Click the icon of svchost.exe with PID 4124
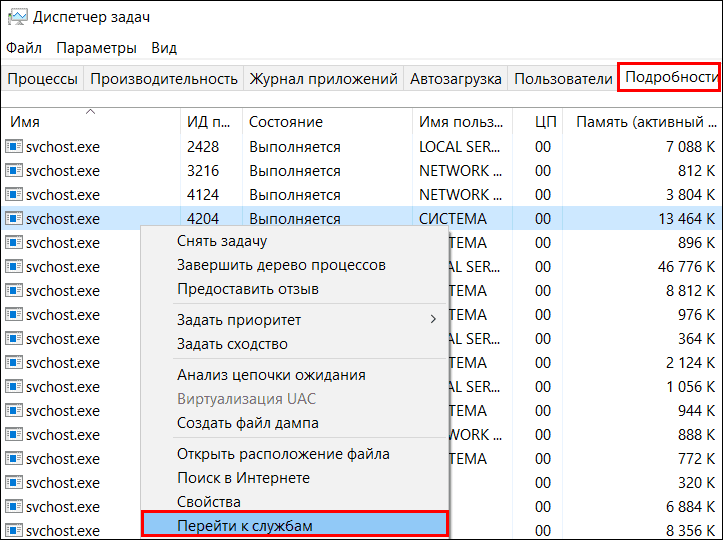The height and width of the screenshot is (540, 723). (x=14, y=195)
